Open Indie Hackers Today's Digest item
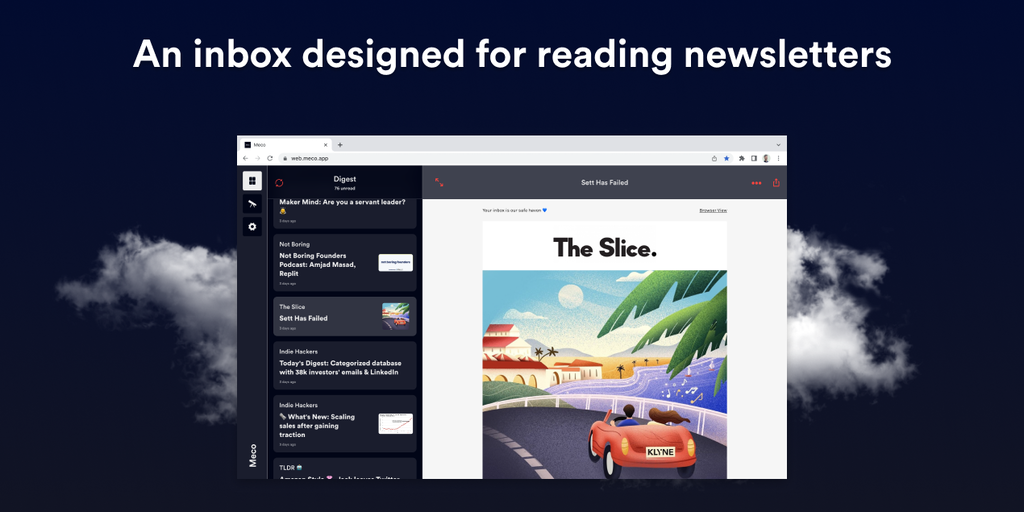 pyautogui.click(x=345, y=365)
